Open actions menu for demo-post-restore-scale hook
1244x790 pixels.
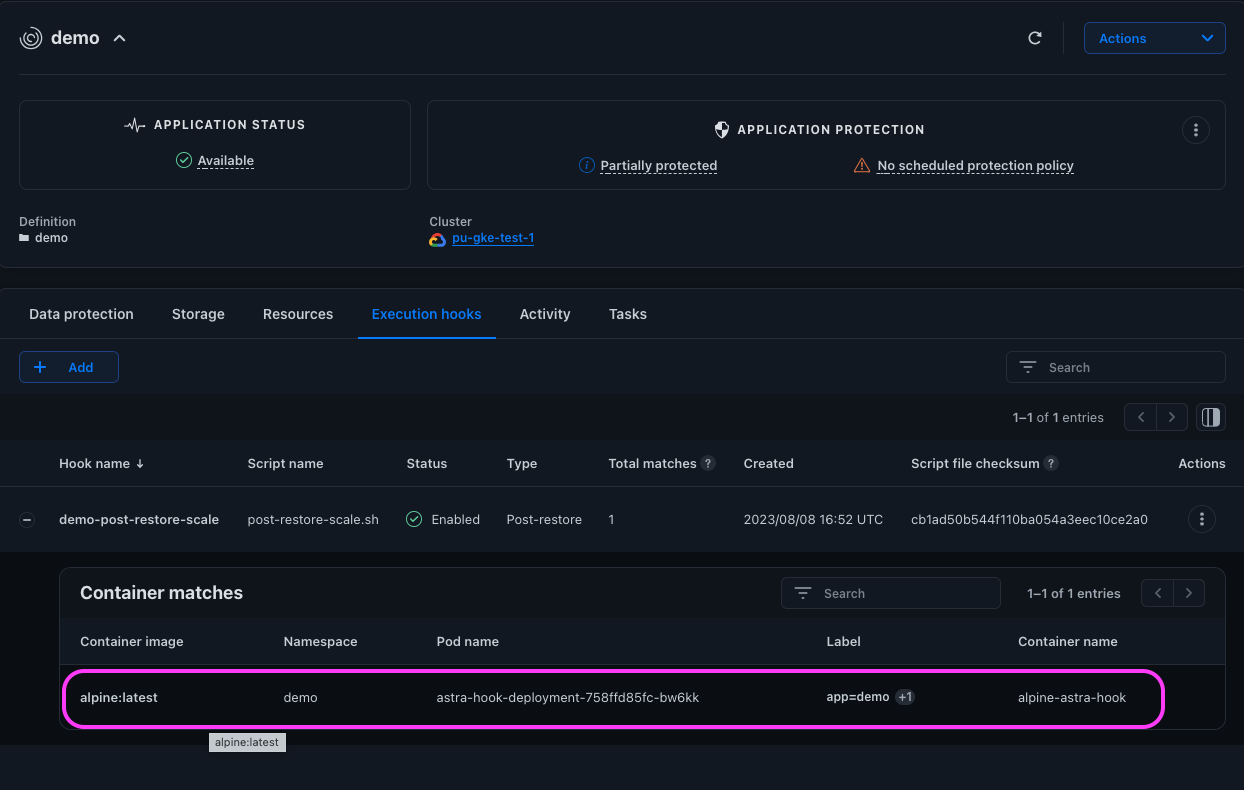(x=1201, y=519)
